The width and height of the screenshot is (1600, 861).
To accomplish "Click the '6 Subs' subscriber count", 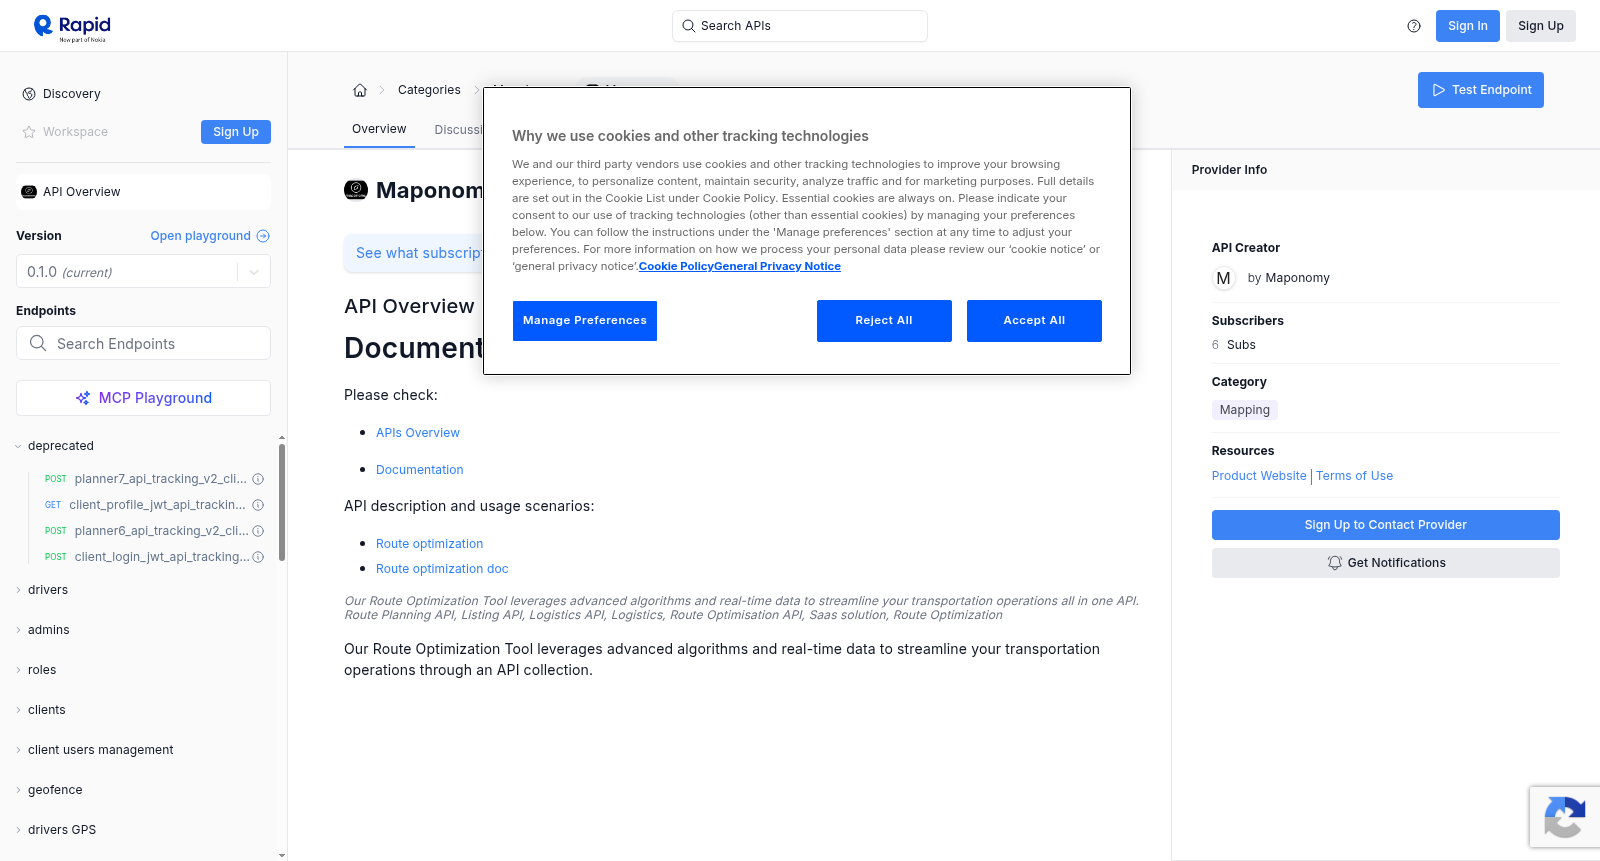I will click(1234, 345).
